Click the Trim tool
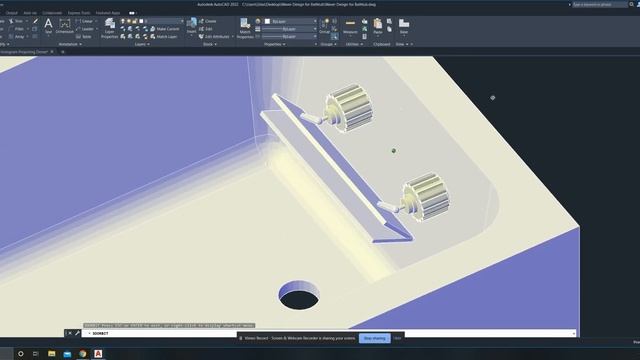 (16, 21)
